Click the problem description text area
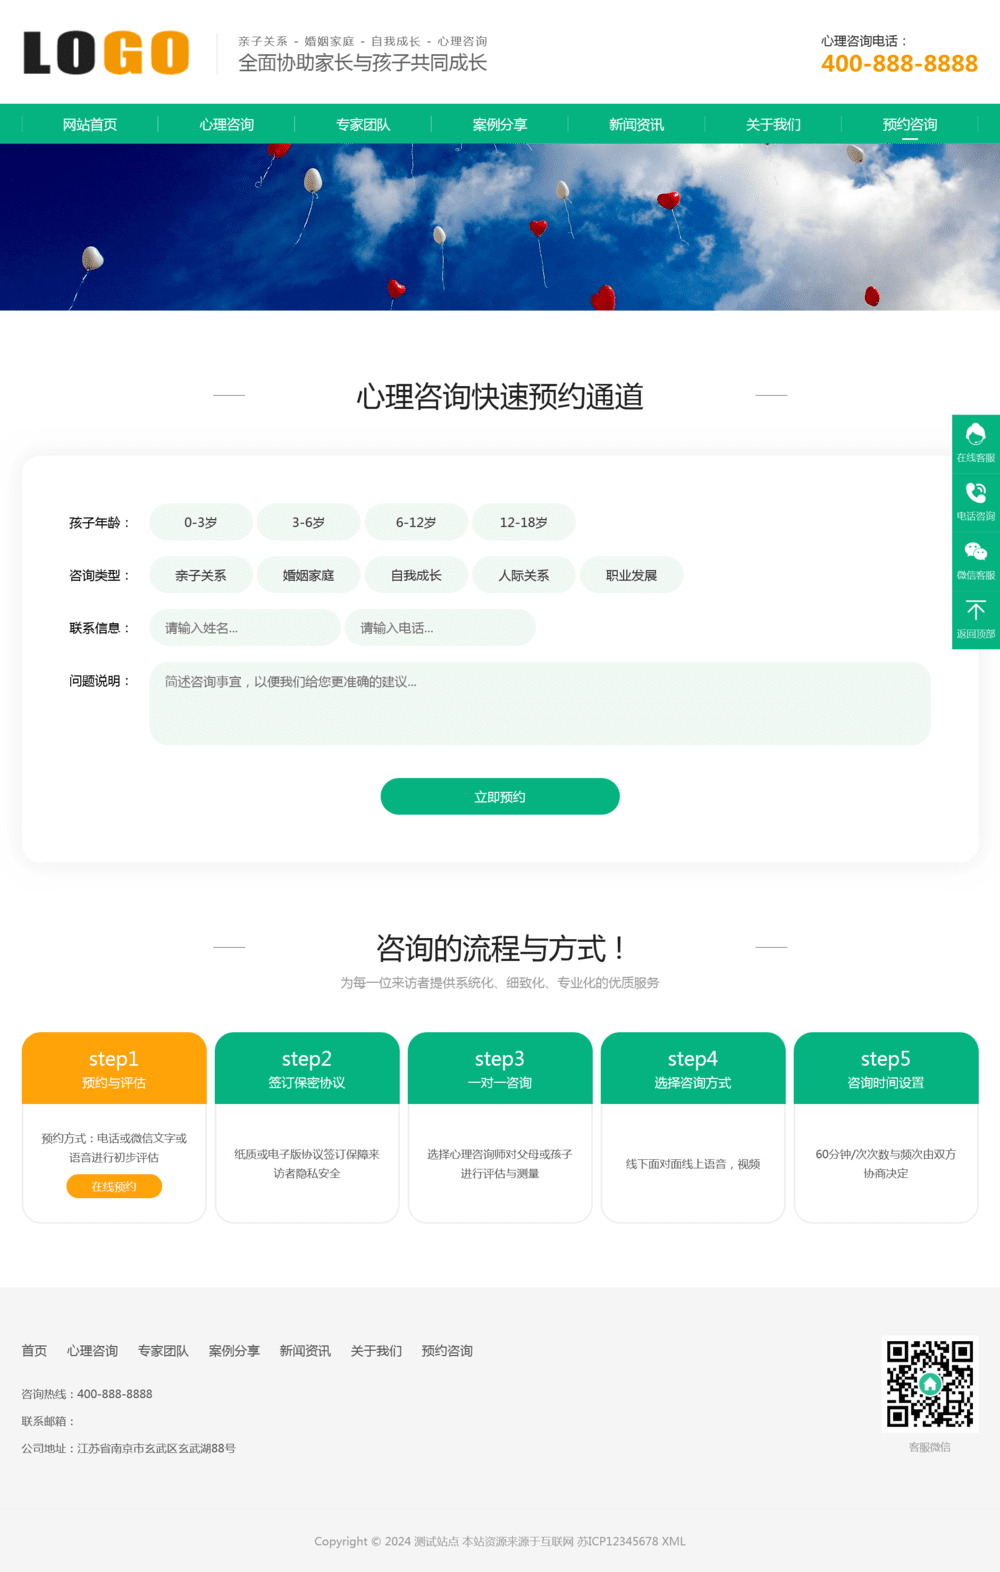This screenshot has height=1572, width=1000. click(540, 703)
